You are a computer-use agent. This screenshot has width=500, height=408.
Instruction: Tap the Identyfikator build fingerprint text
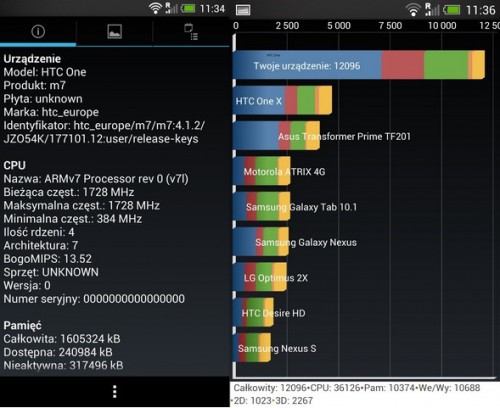[x=104, y=132]
